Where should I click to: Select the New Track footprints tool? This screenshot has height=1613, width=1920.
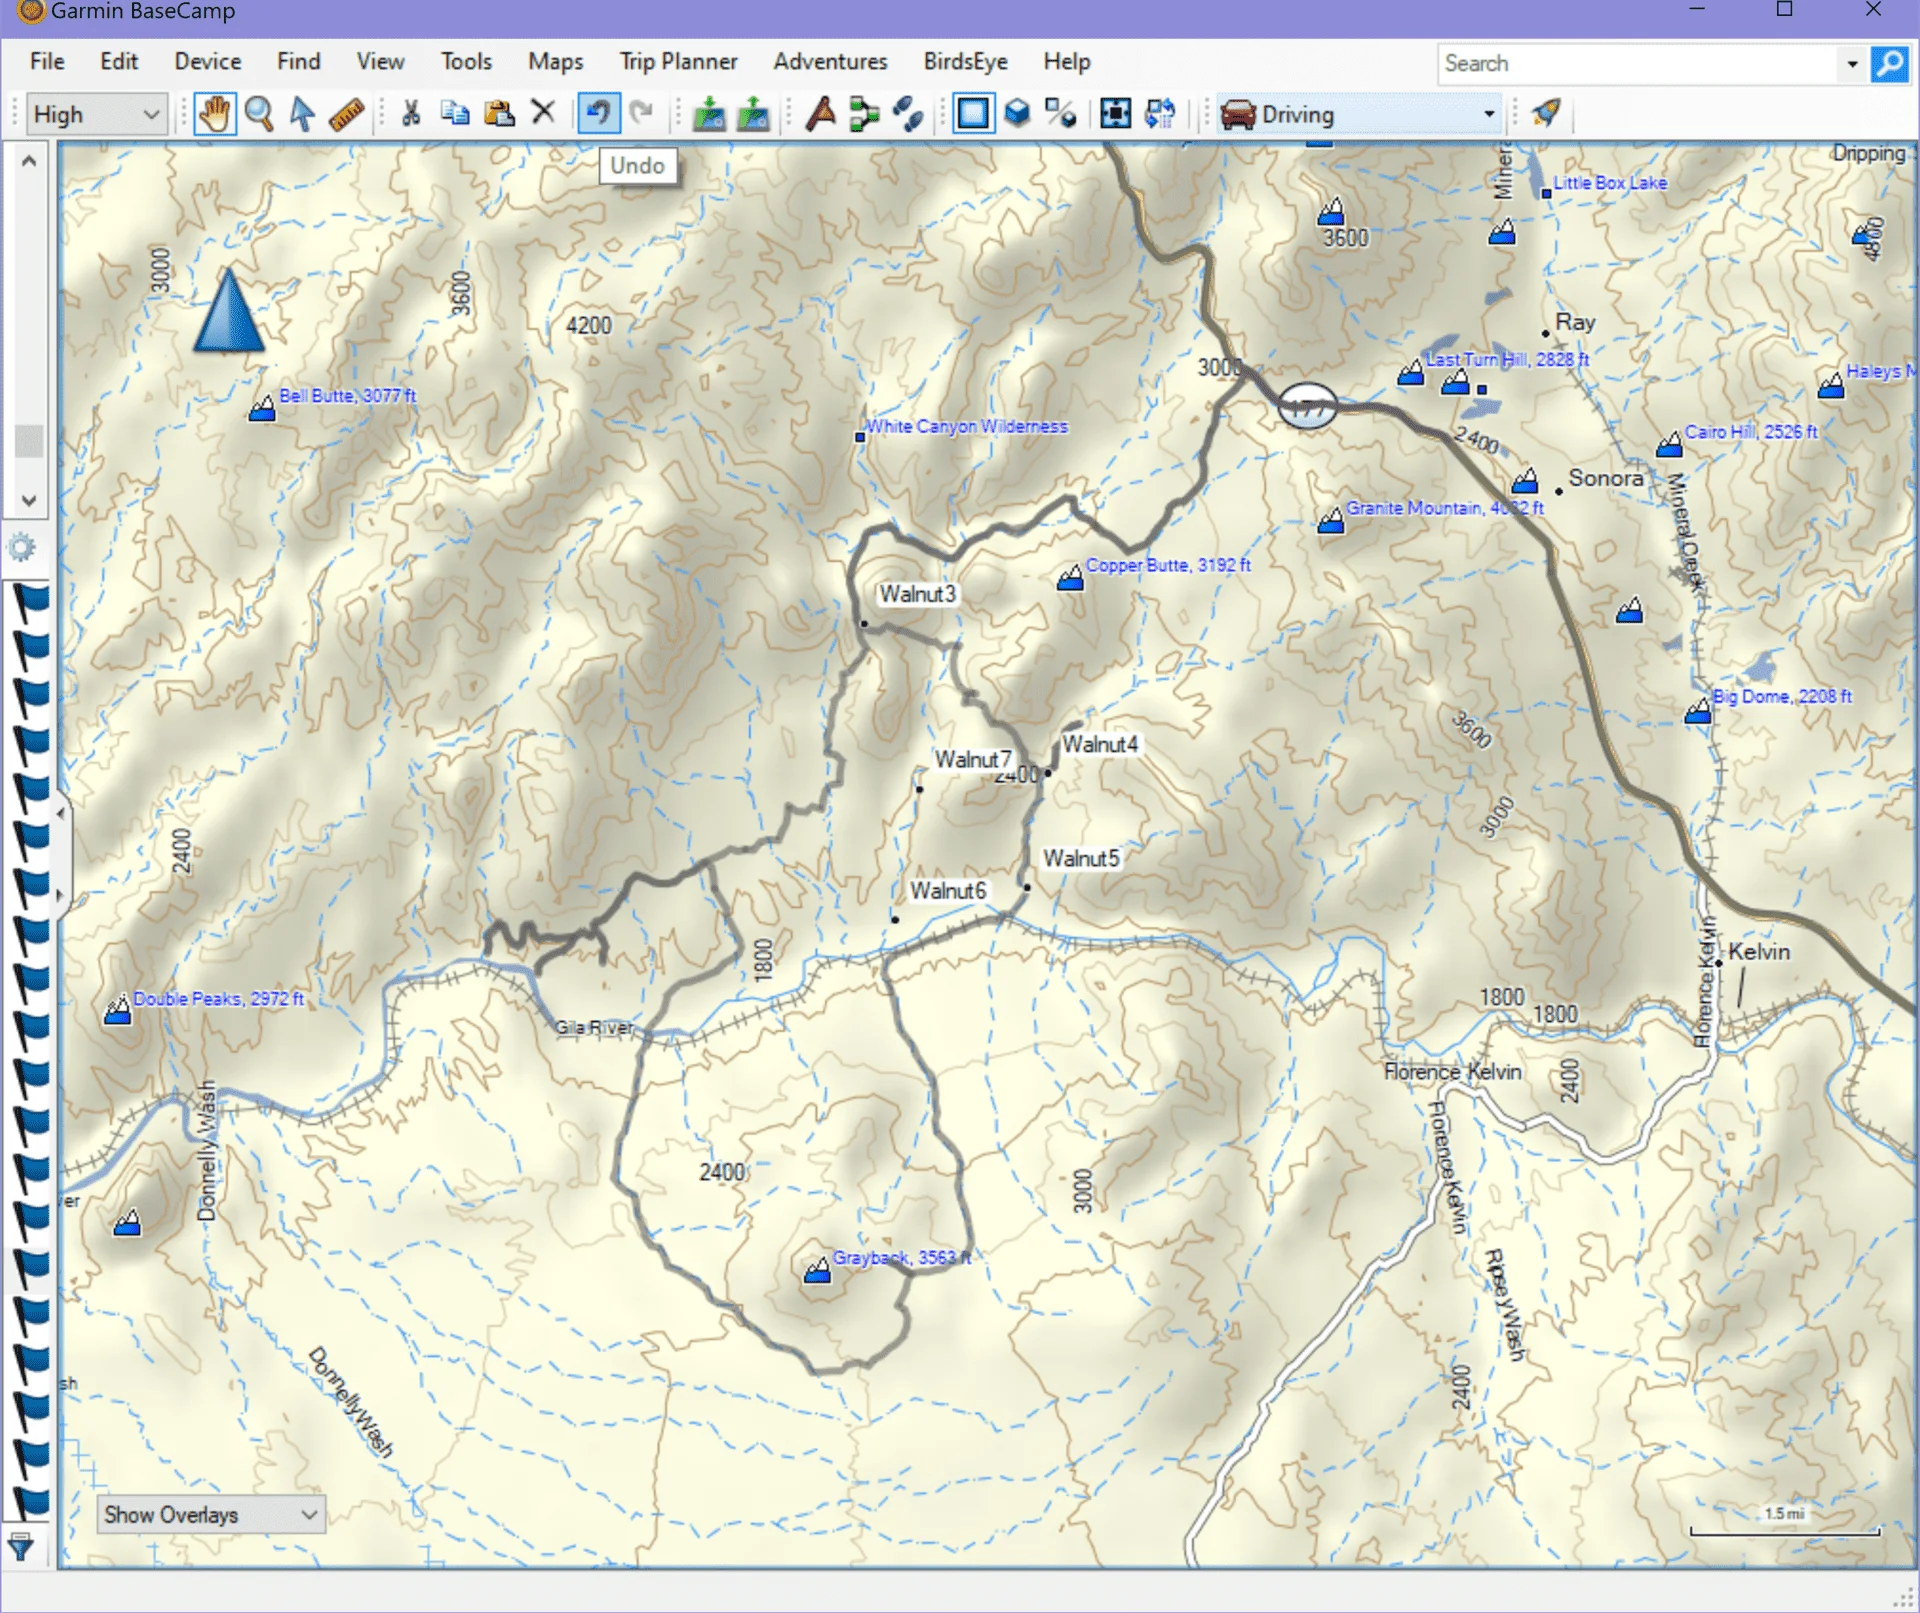[x=908, y=114]
